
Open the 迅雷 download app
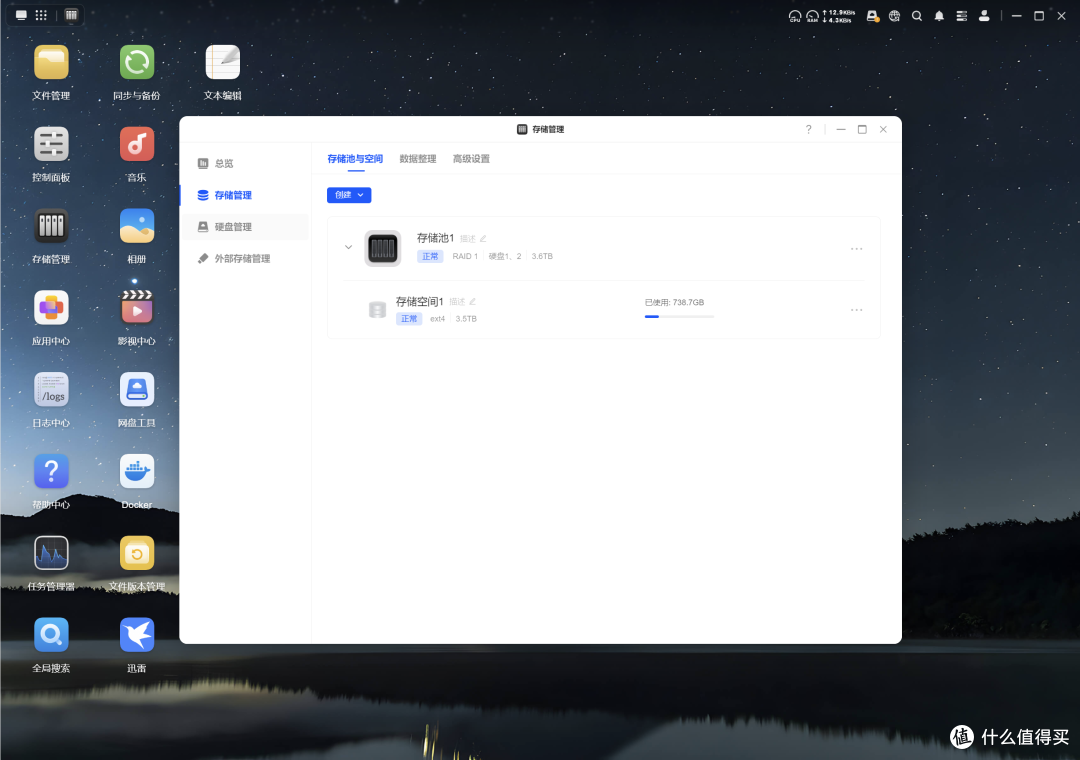(136, 635)
